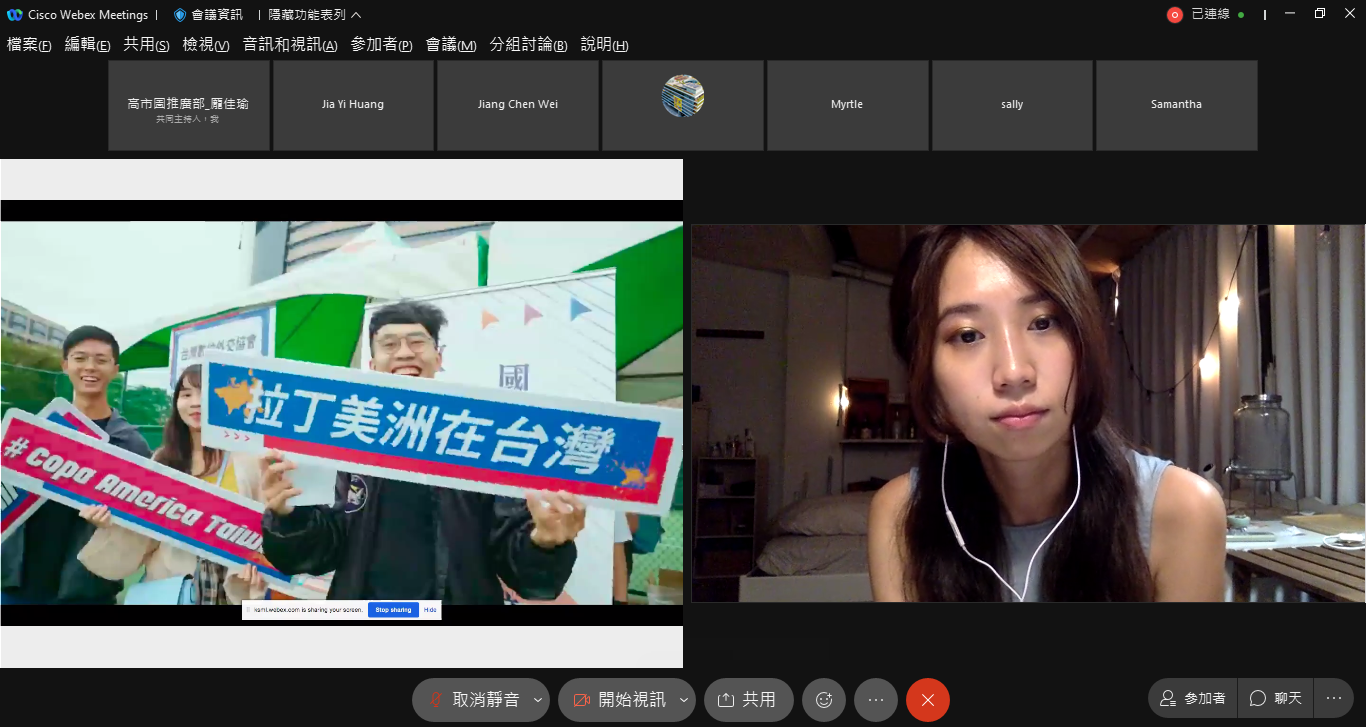Click the 會議資訊 shield icon
Image resolution: width=1366 pixels, height=727 pixels.
pyautogui.click(x=180, y=15)
